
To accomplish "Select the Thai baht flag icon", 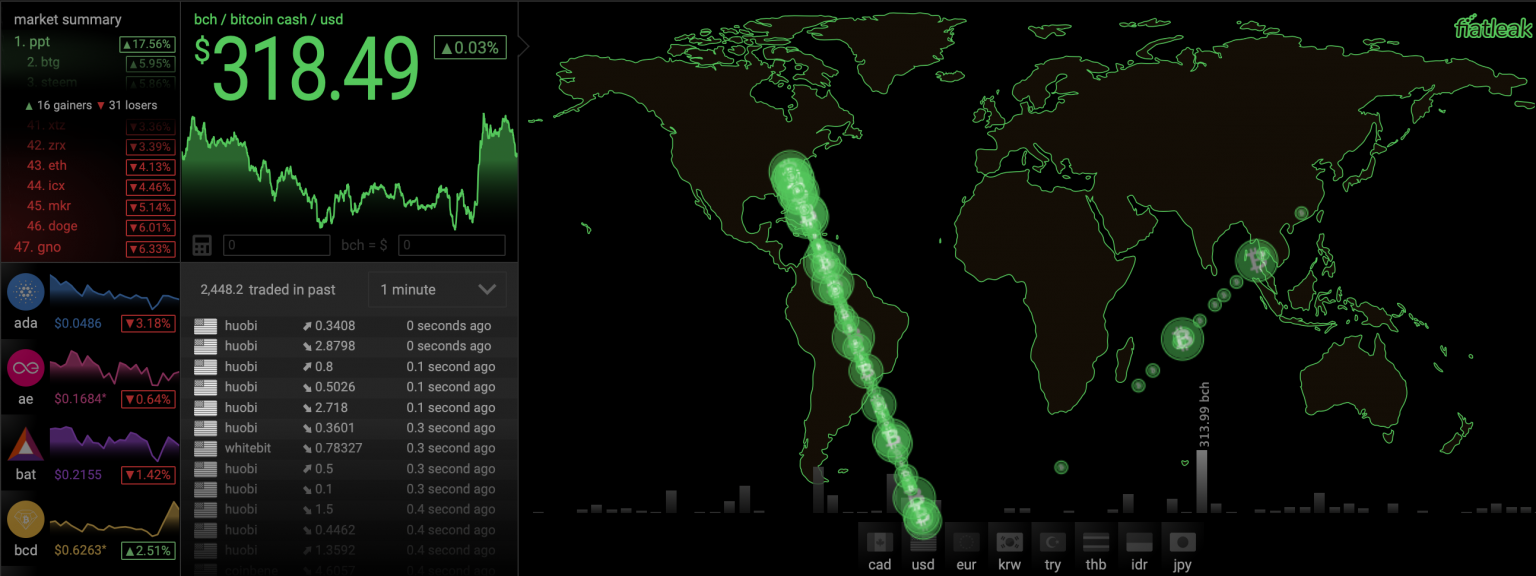I will (x=1095, y=542).
